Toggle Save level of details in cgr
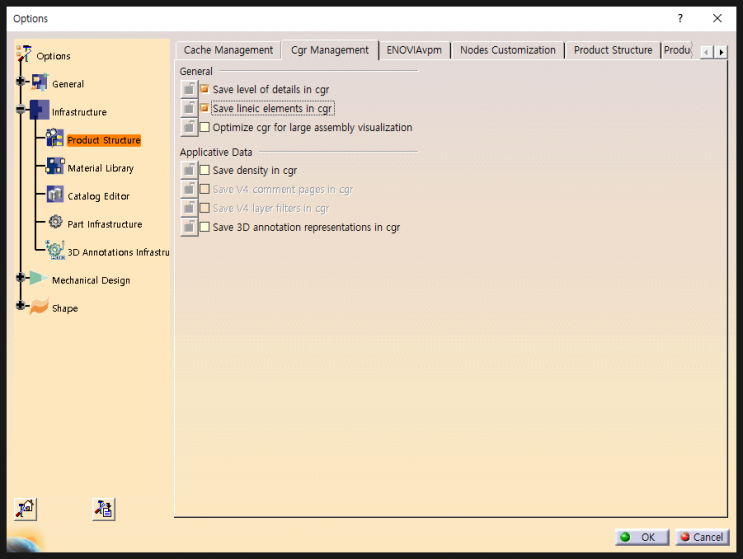Viewport: 743px width, 559px height. (x=205, y=89)
